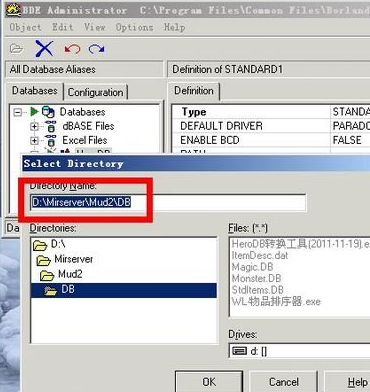Open the Object menu
The image size is (370, 392).
[x=25, y=27]
